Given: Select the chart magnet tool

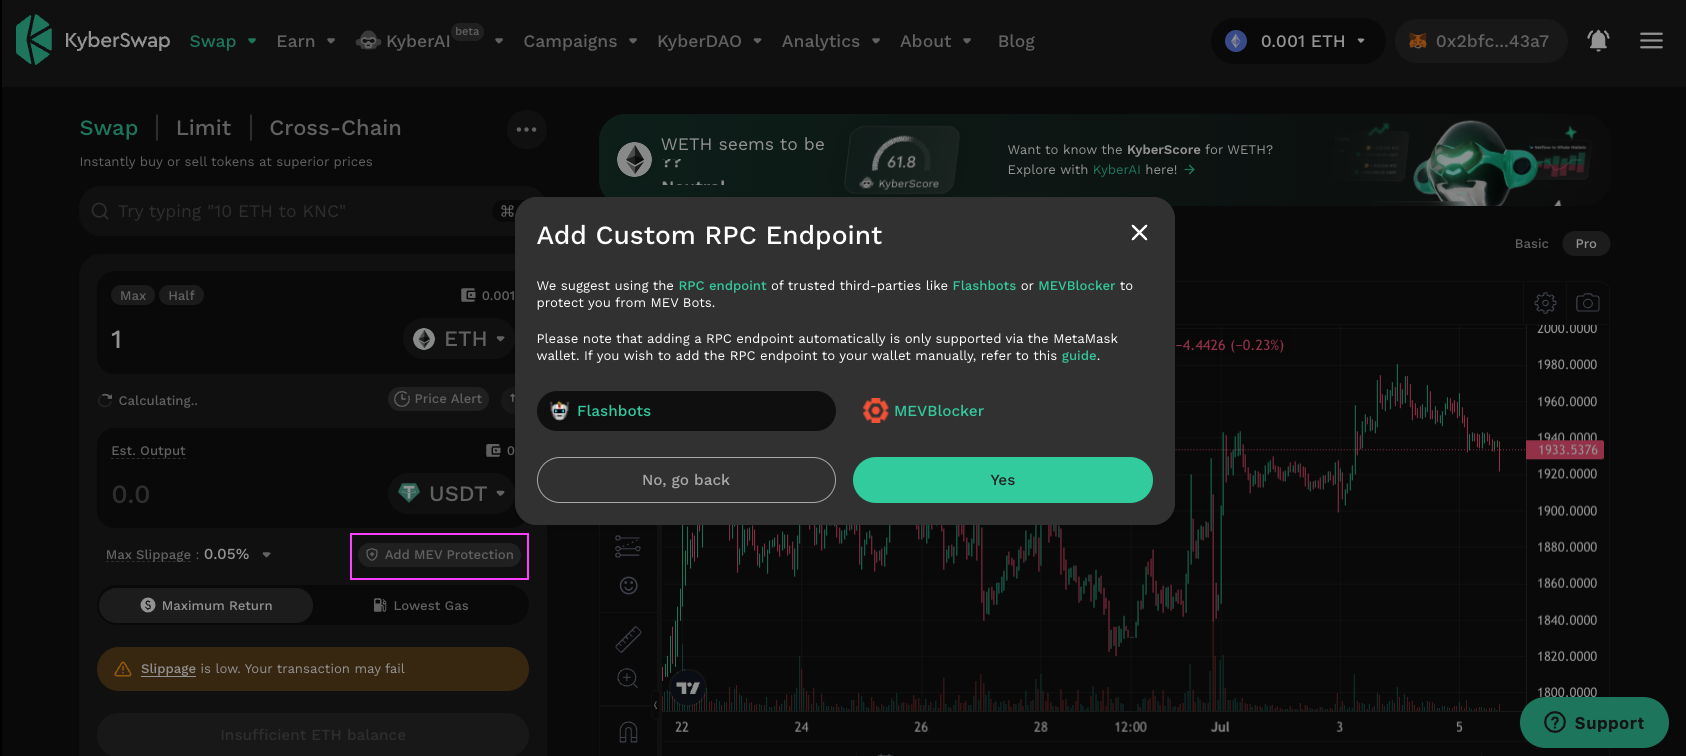Looking at the screenshot, I should coord(628,733).
